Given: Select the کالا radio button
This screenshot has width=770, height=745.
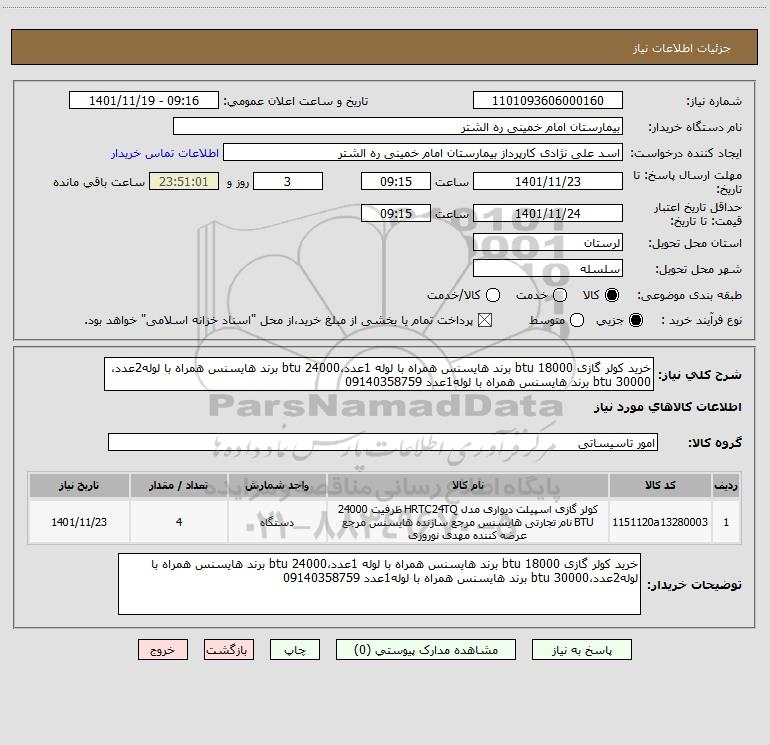Looking at the screenshot, I should tap(612, 295).
